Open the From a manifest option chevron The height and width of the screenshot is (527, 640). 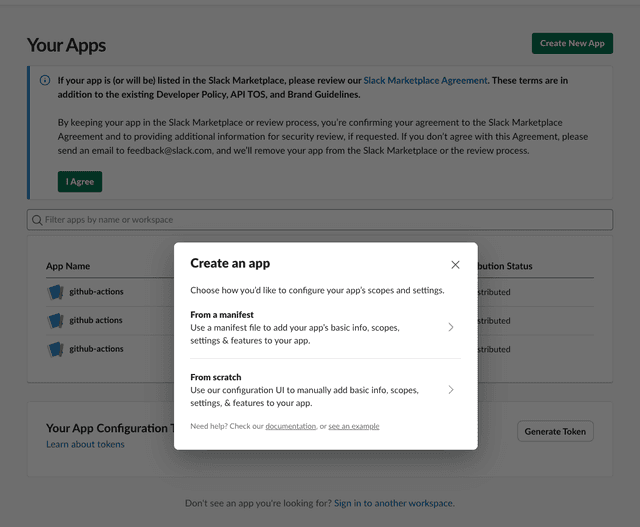pyautogui.click(x=451, y=327)
